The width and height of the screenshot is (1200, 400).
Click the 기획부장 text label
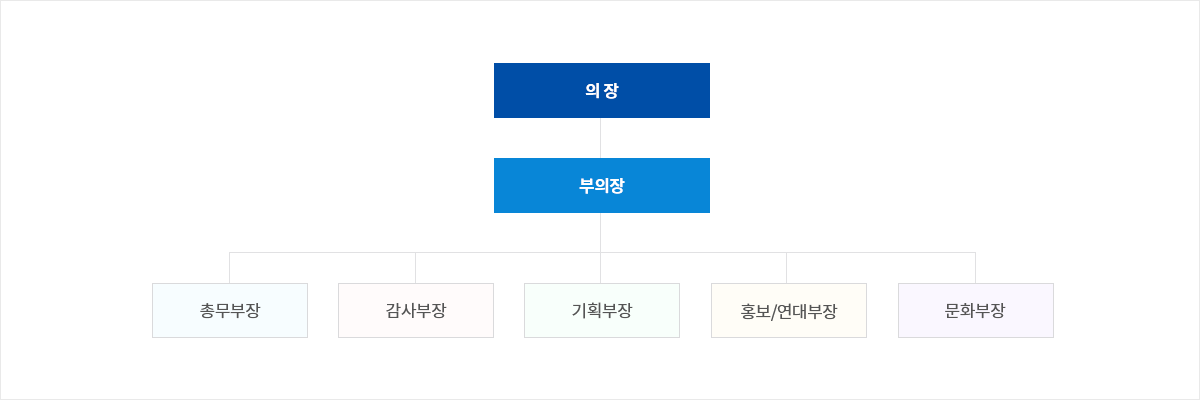(602, 310)
